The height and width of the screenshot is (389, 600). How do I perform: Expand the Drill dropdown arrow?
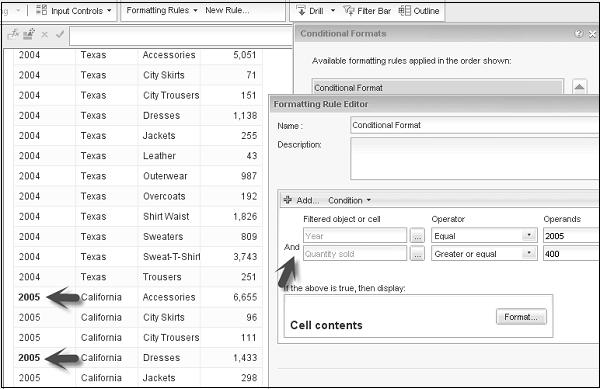coord(333,11)
